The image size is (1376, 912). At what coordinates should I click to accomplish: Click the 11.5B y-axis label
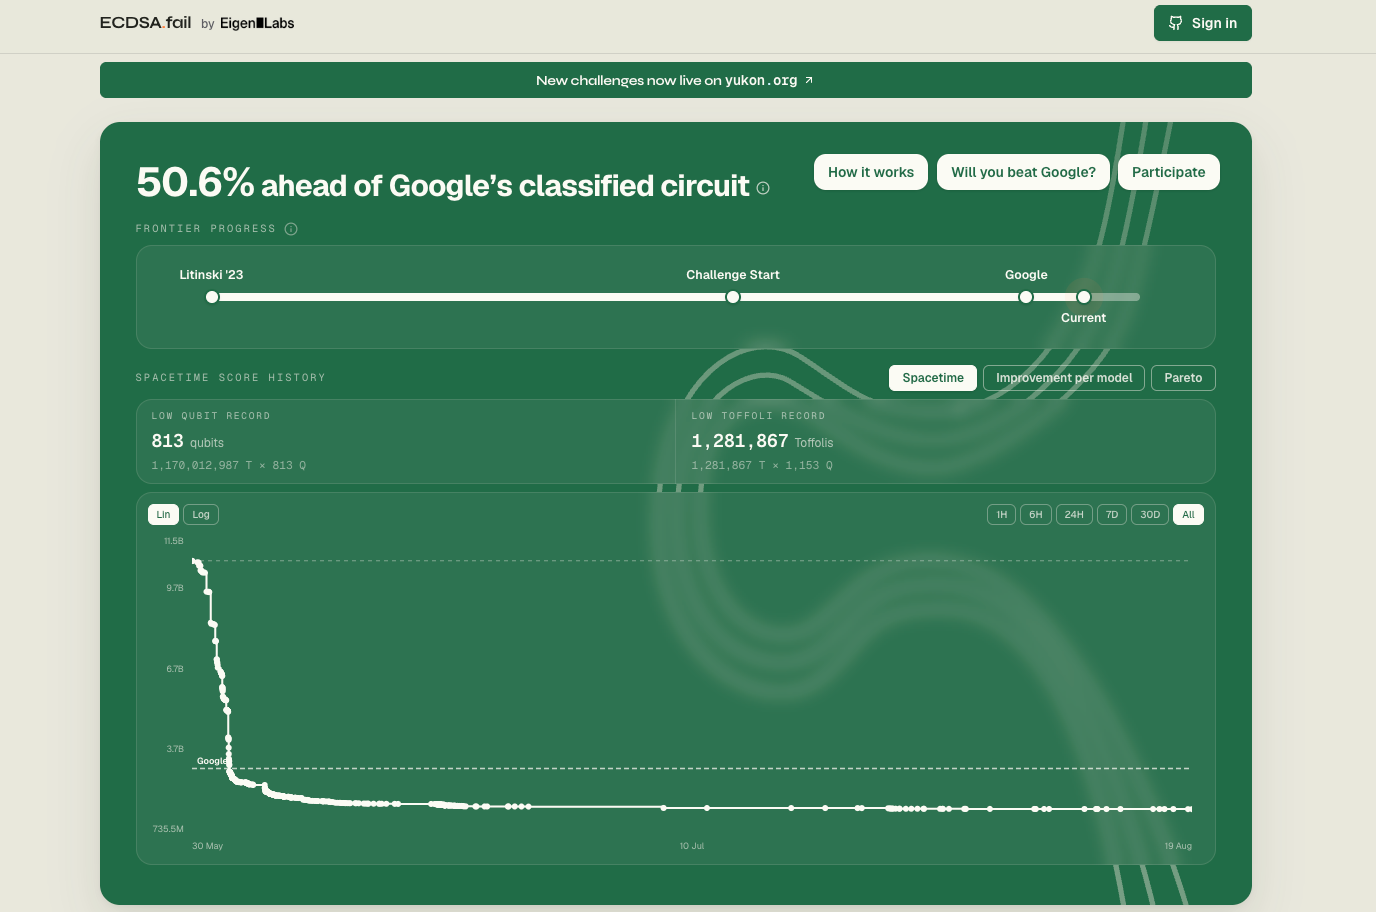(174, 541)
